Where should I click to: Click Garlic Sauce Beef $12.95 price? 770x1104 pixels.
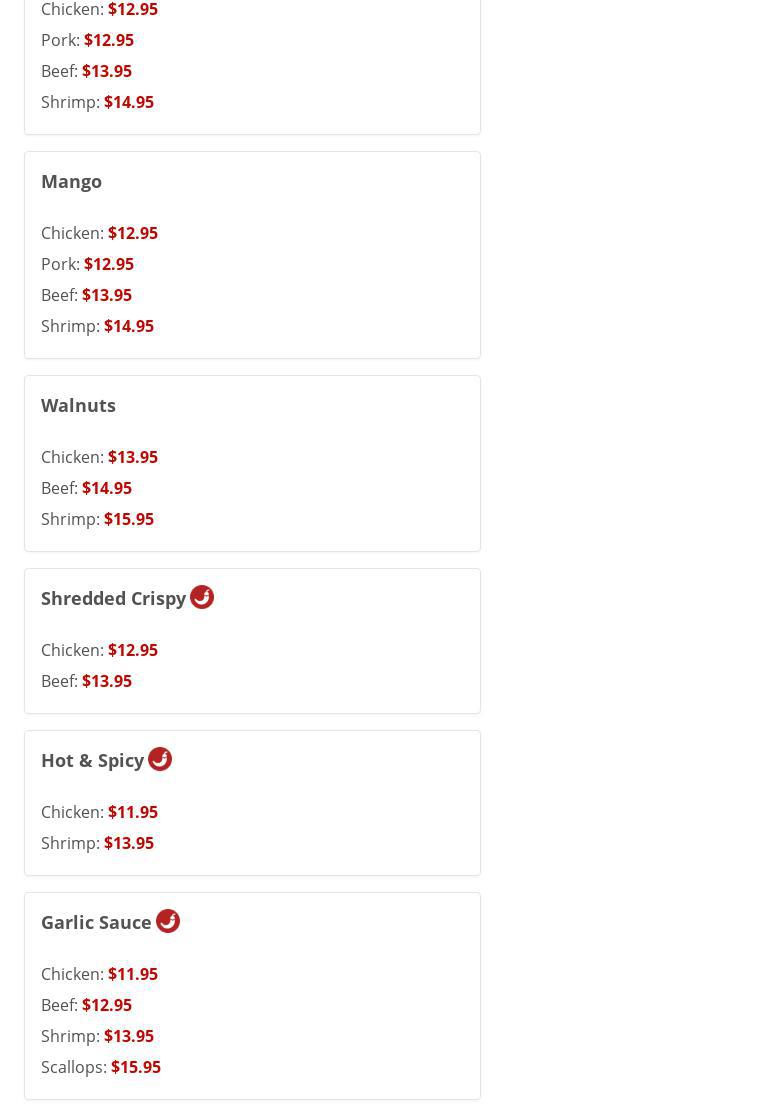coord(106,1005)
